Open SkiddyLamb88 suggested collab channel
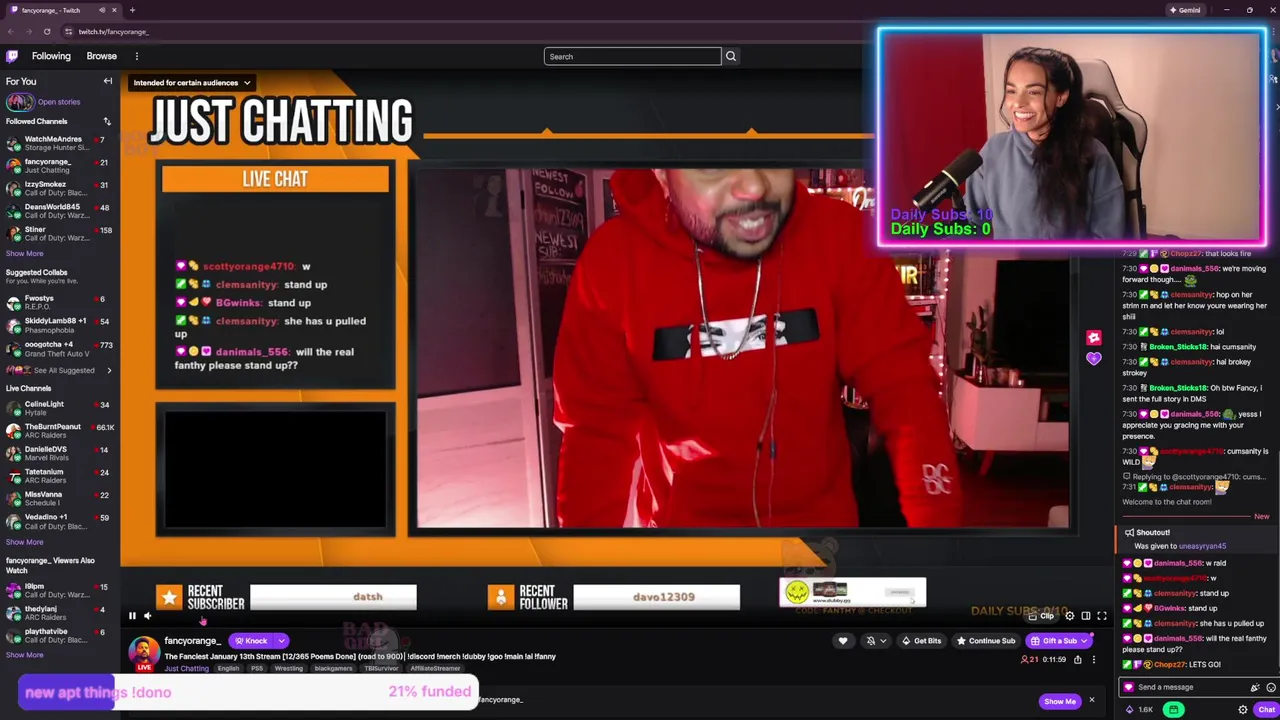The width and height of the screenshot is (1280, 720). click(x=58, y=325)
